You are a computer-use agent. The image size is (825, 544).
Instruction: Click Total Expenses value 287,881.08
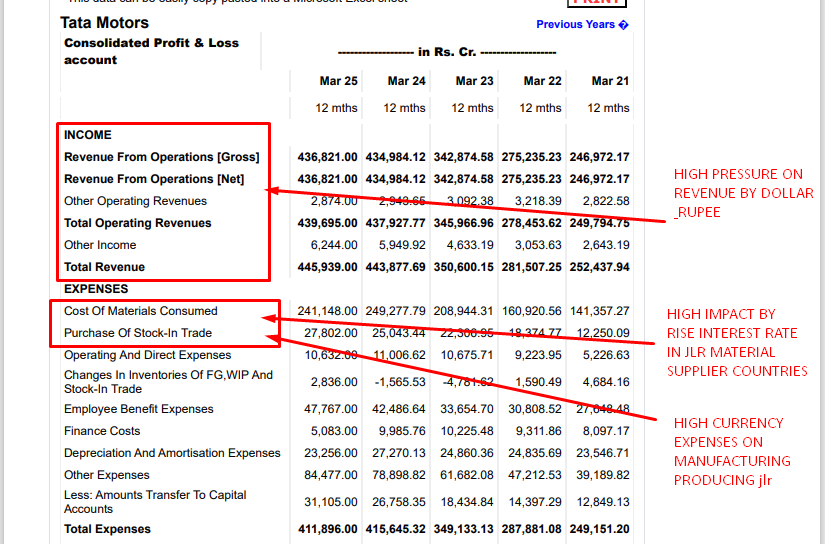531,529
